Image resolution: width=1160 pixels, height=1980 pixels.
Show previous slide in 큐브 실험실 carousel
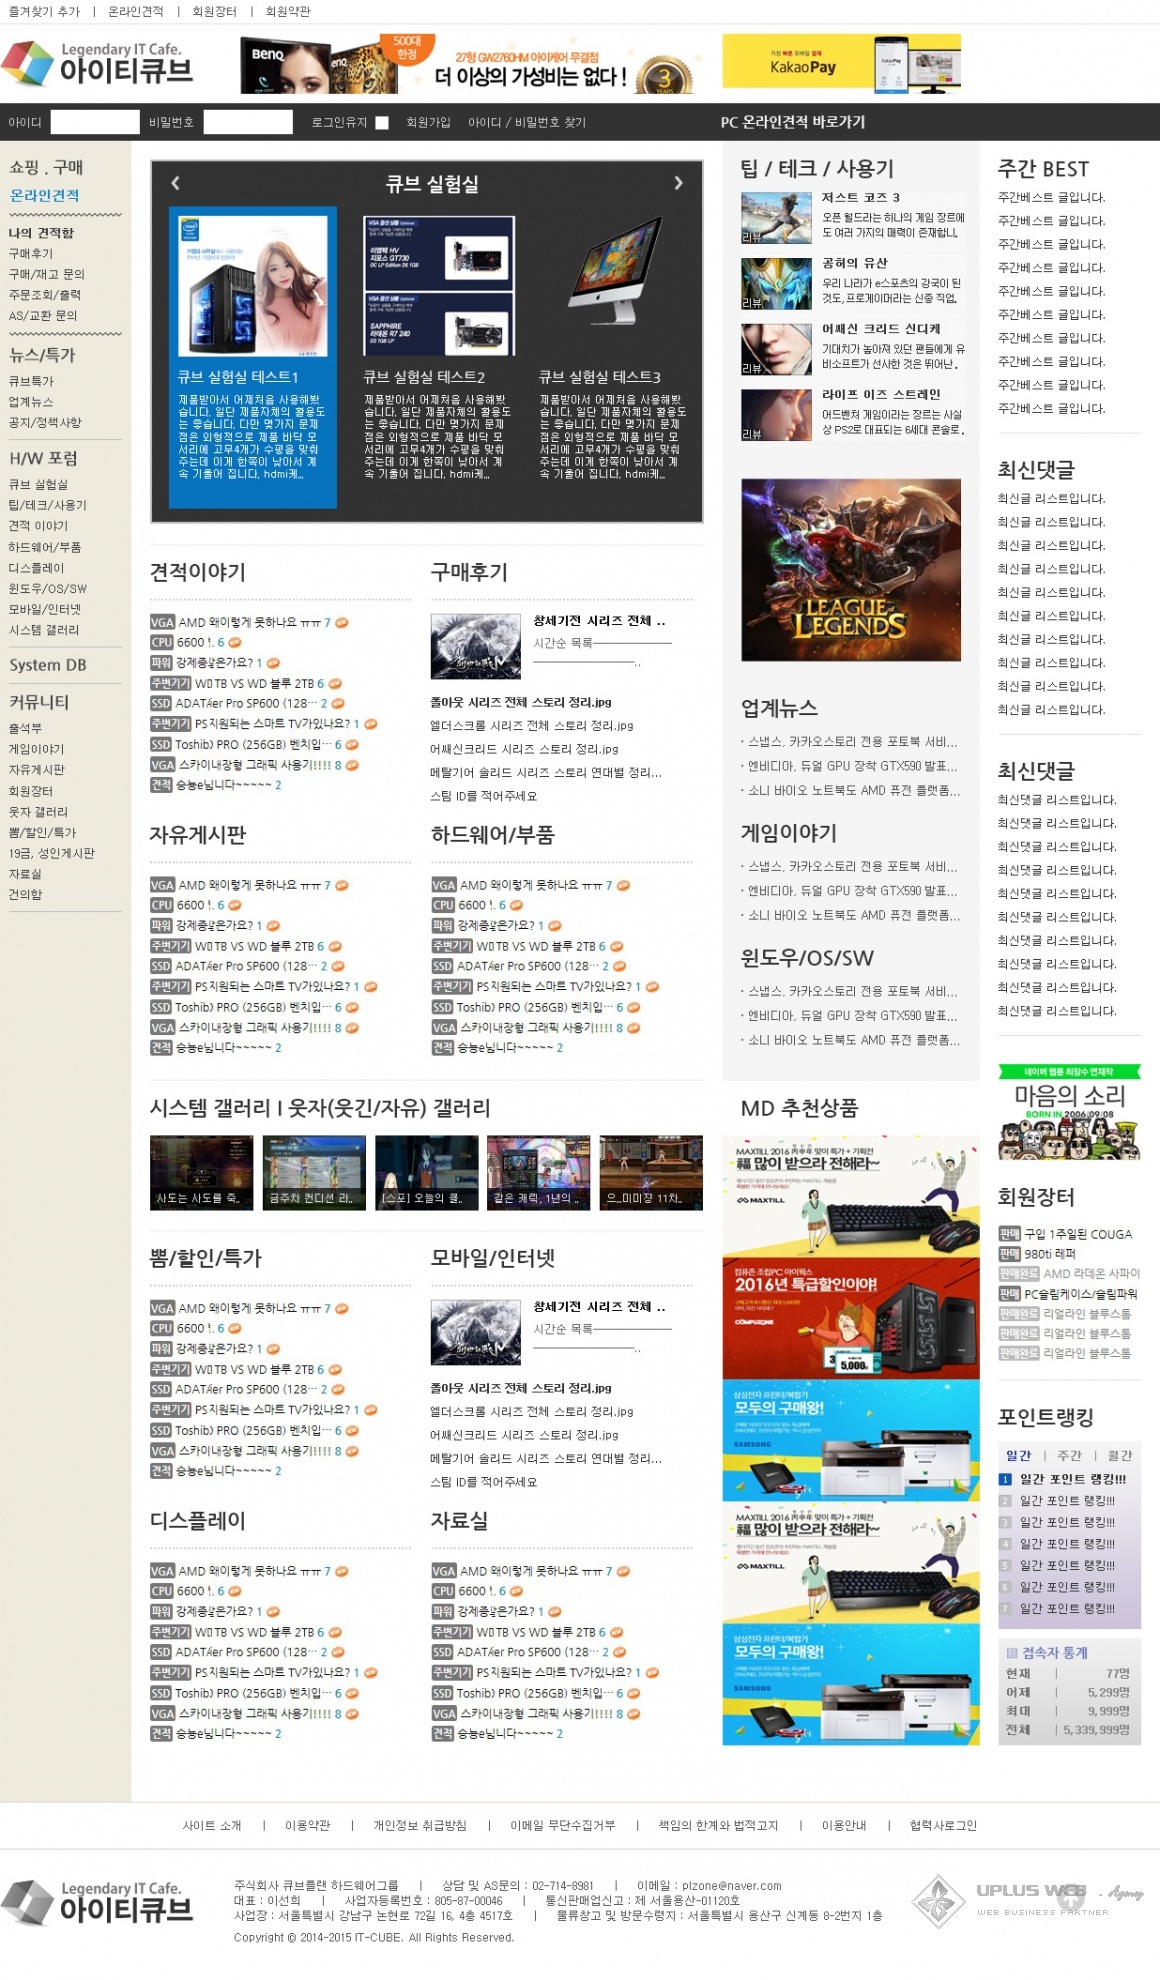tap(176, 183)
